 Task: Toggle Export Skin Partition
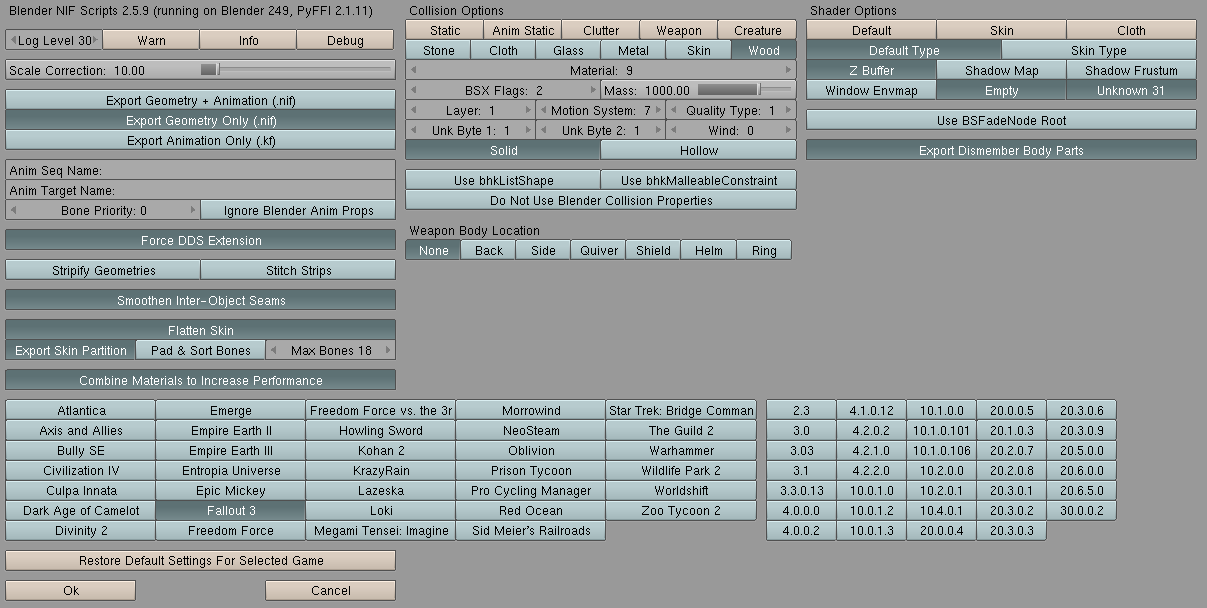coord(71,350)
